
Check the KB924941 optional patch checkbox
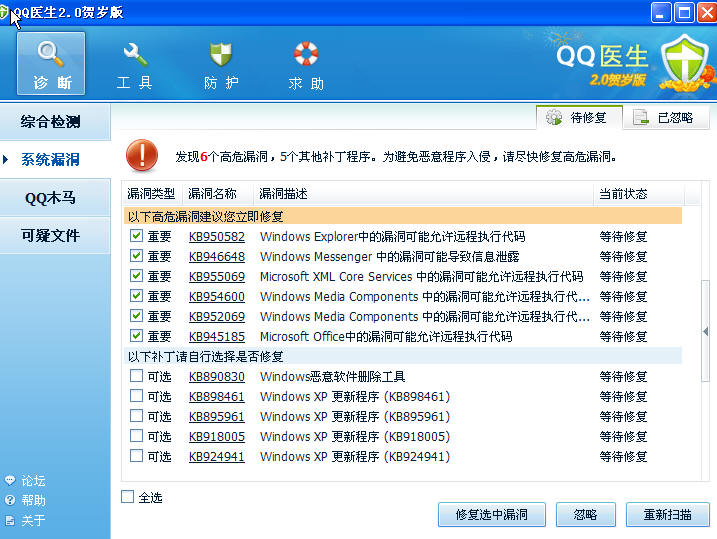[136, 456]
